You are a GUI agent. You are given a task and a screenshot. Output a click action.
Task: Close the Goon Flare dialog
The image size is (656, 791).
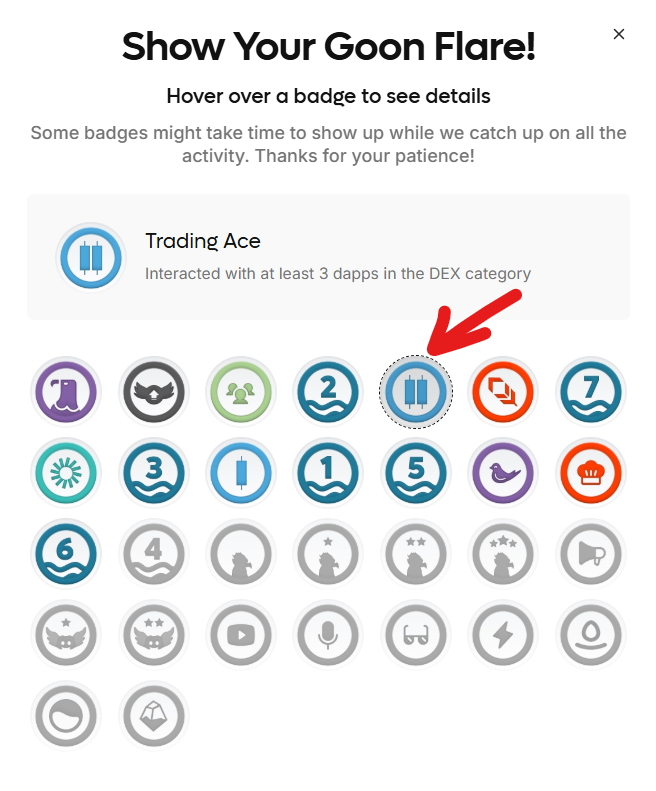(619, 34)
